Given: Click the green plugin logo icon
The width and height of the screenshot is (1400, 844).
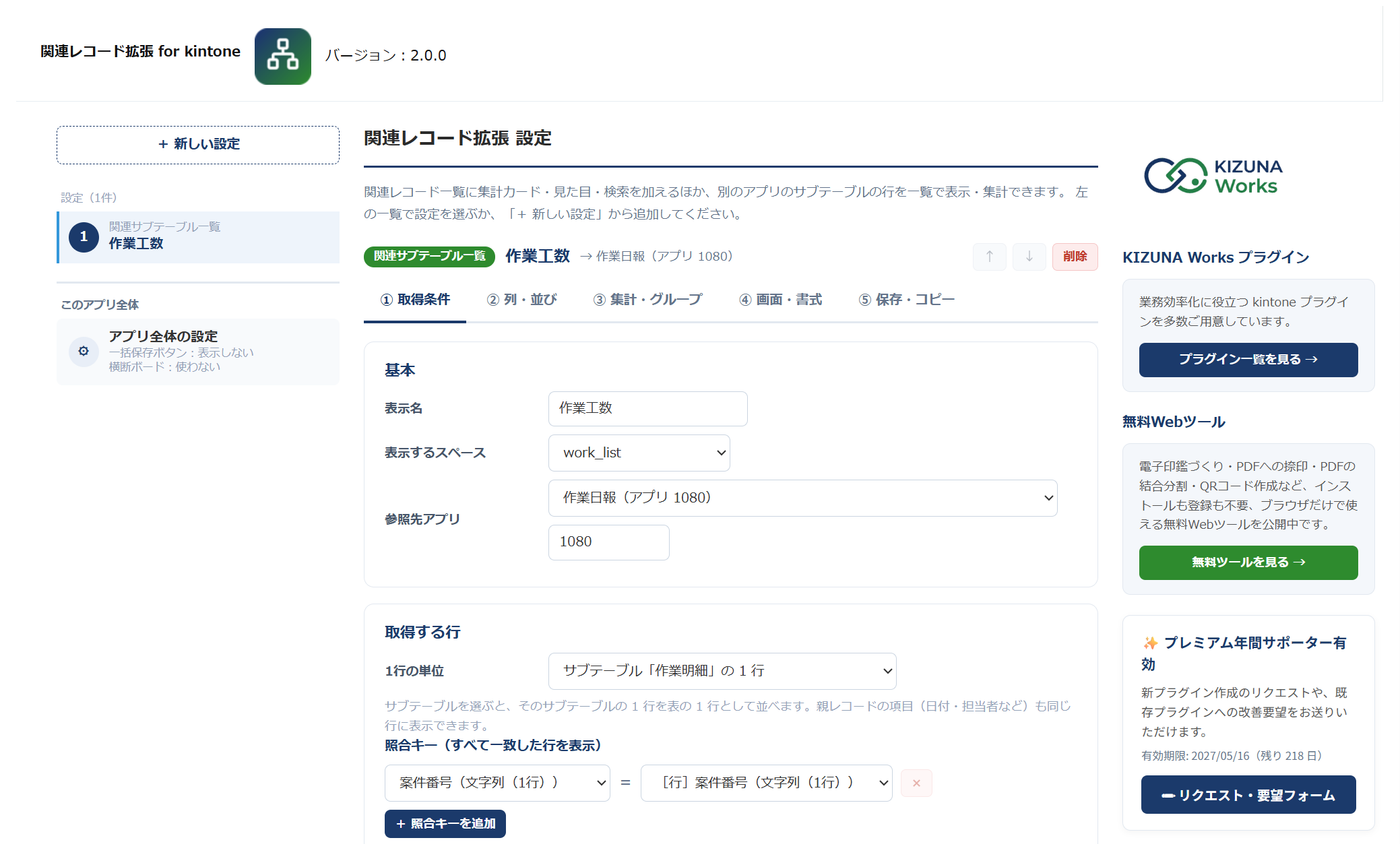Looking at the screenshot, I should pyautogui.click(x=283, y=56).
